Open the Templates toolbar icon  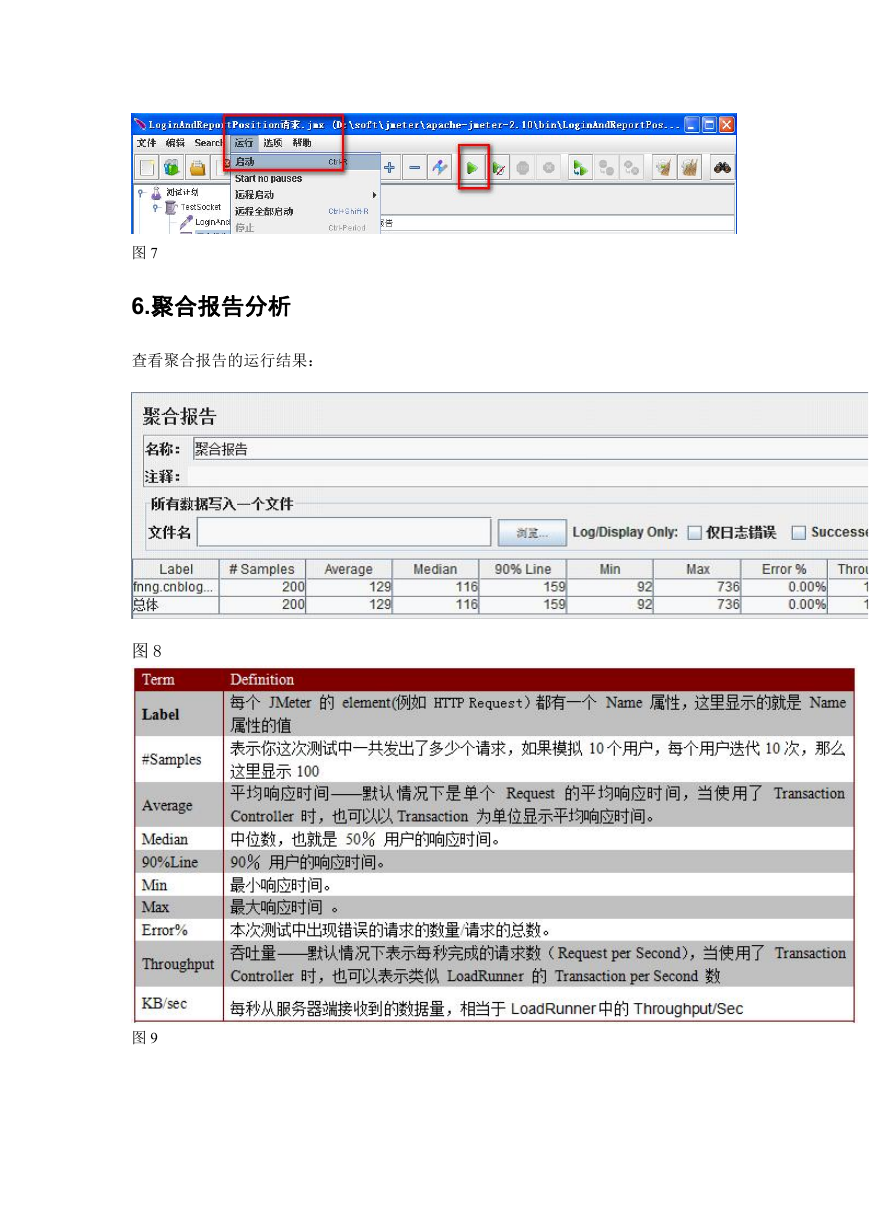coord(171,168)
